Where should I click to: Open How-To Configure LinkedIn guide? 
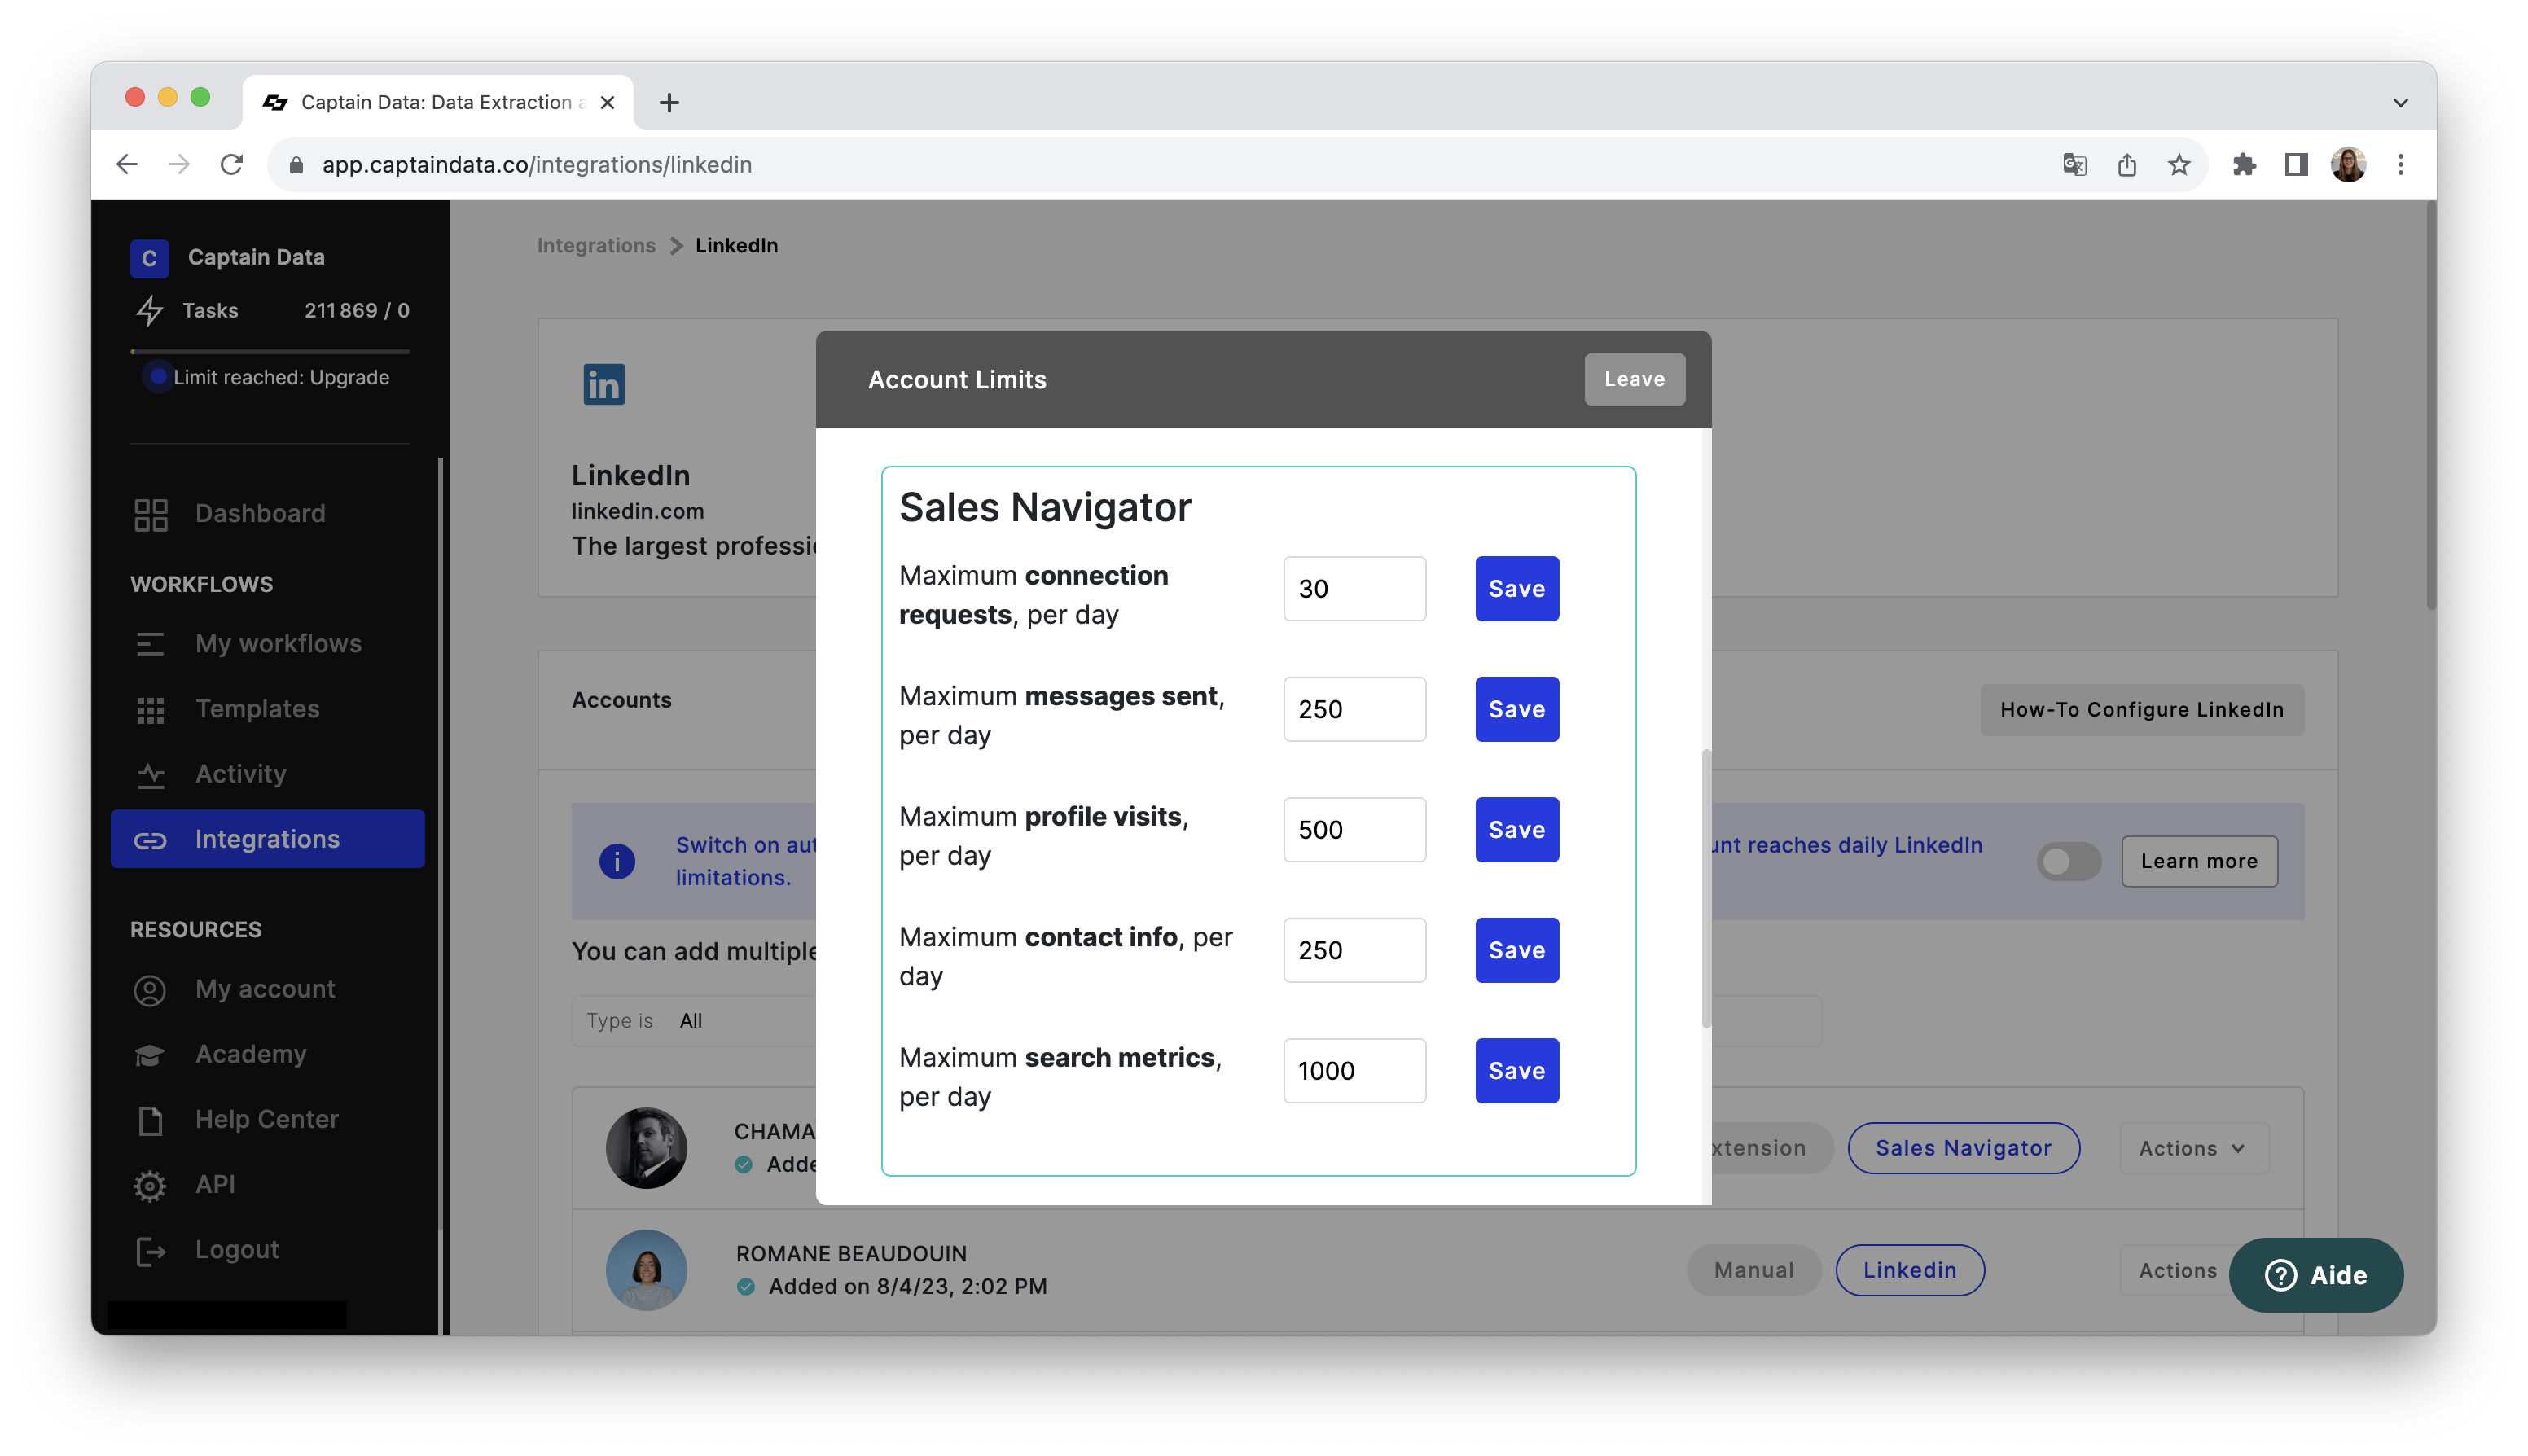pos(2142,709)
